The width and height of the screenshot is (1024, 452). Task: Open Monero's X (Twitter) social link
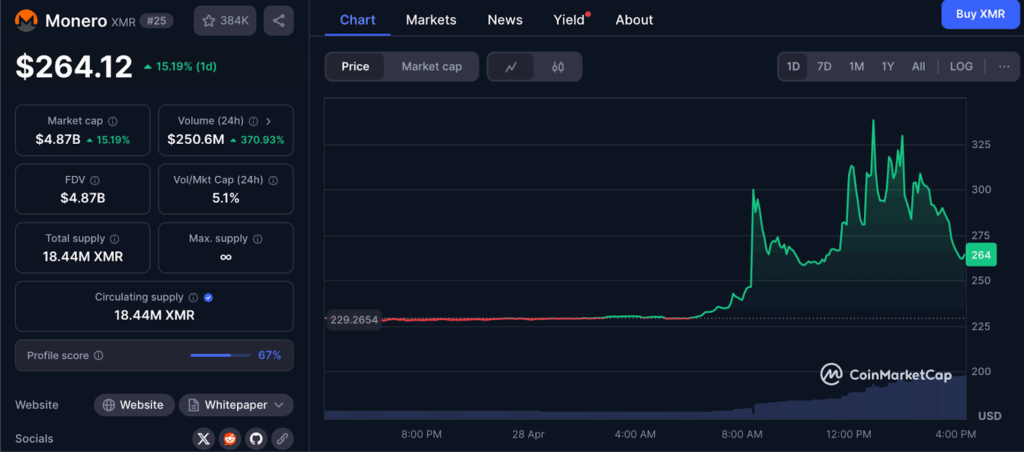pos(204,438)
